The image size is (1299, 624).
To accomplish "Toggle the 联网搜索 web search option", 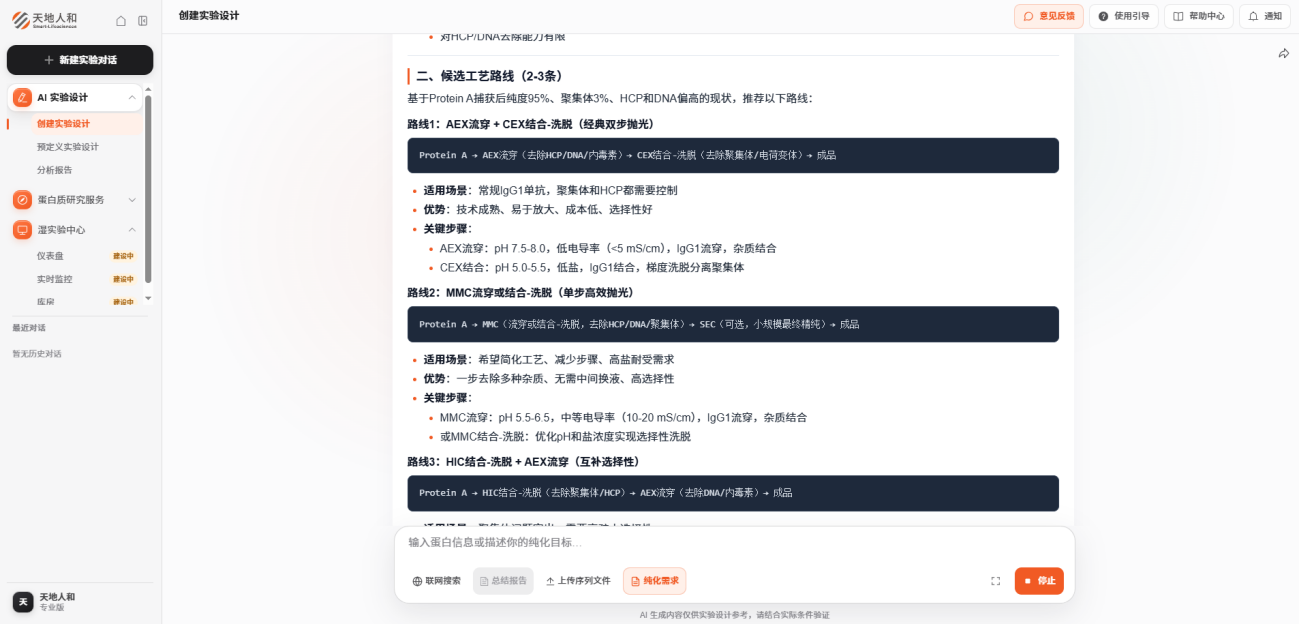I will click(x=437, y=581).
